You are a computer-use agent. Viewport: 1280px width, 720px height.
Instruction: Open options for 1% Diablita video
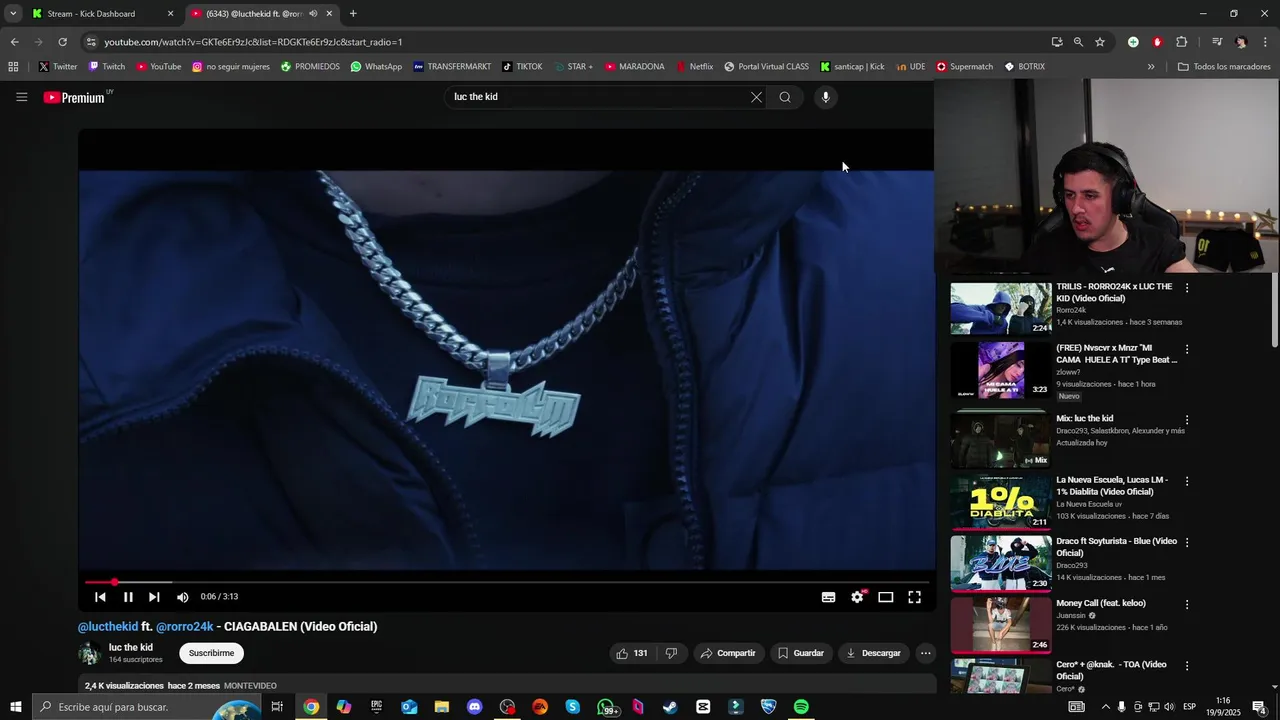tap(1187, 481)
